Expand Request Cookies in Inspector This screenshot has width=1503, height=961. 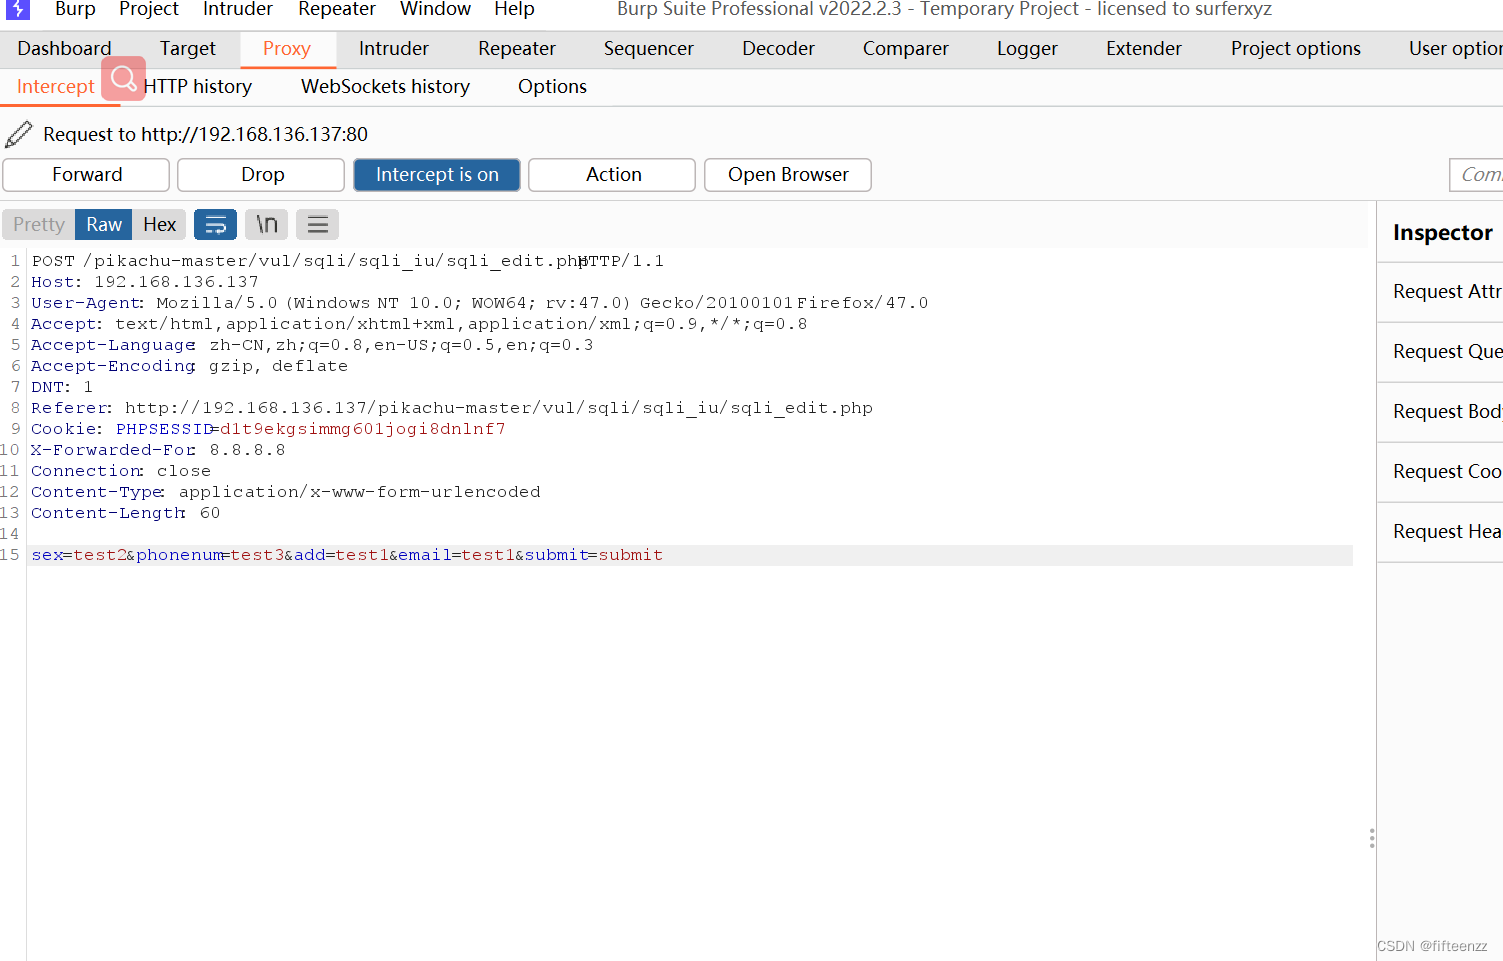click(1441, 472)
